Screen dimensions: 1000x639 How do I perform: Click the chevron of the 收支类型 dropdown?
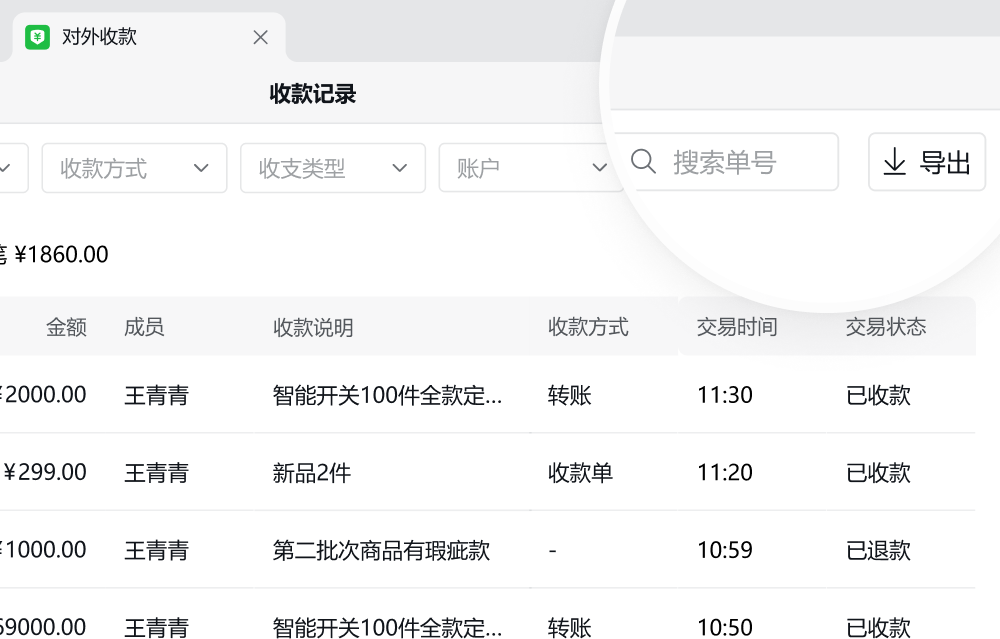tap(399, 168)
